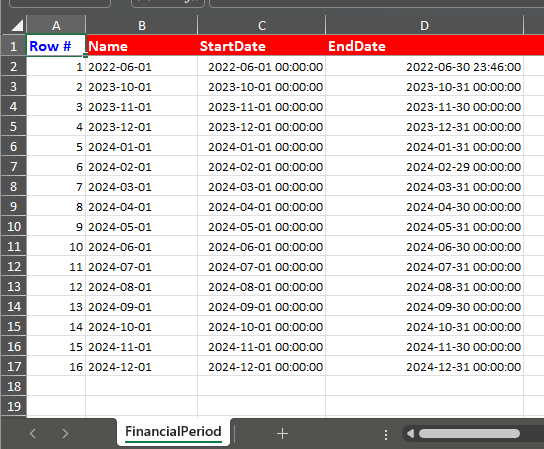Click the StartDate header cell
The width and height of the screenshot is (544, 449).
(x=262, y=45)
